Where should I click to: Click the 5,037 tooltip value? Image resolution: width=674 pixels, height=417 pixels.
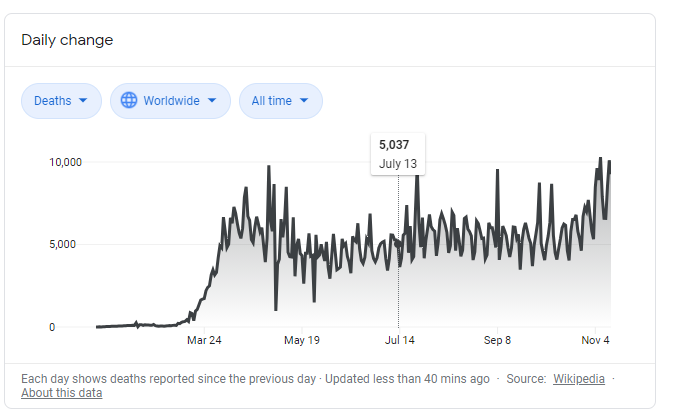click(x=394, y=145)
